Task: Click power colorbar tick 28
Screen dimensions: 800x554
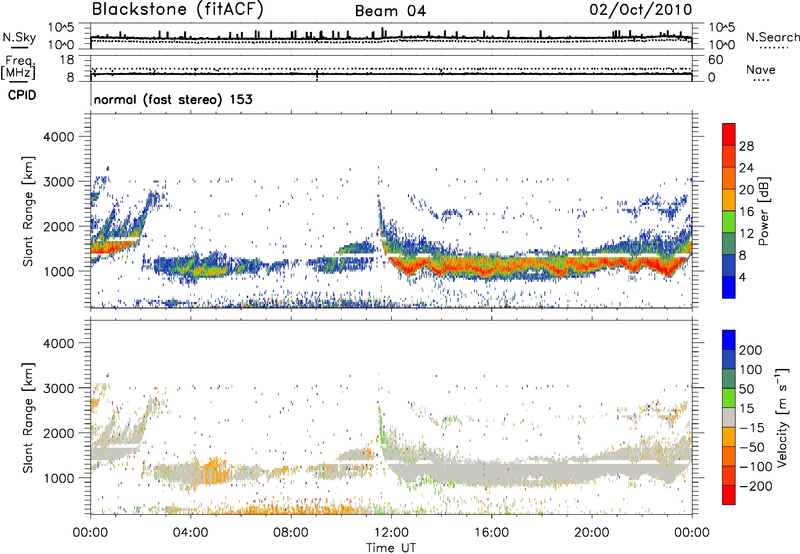Action: (746, 146)
